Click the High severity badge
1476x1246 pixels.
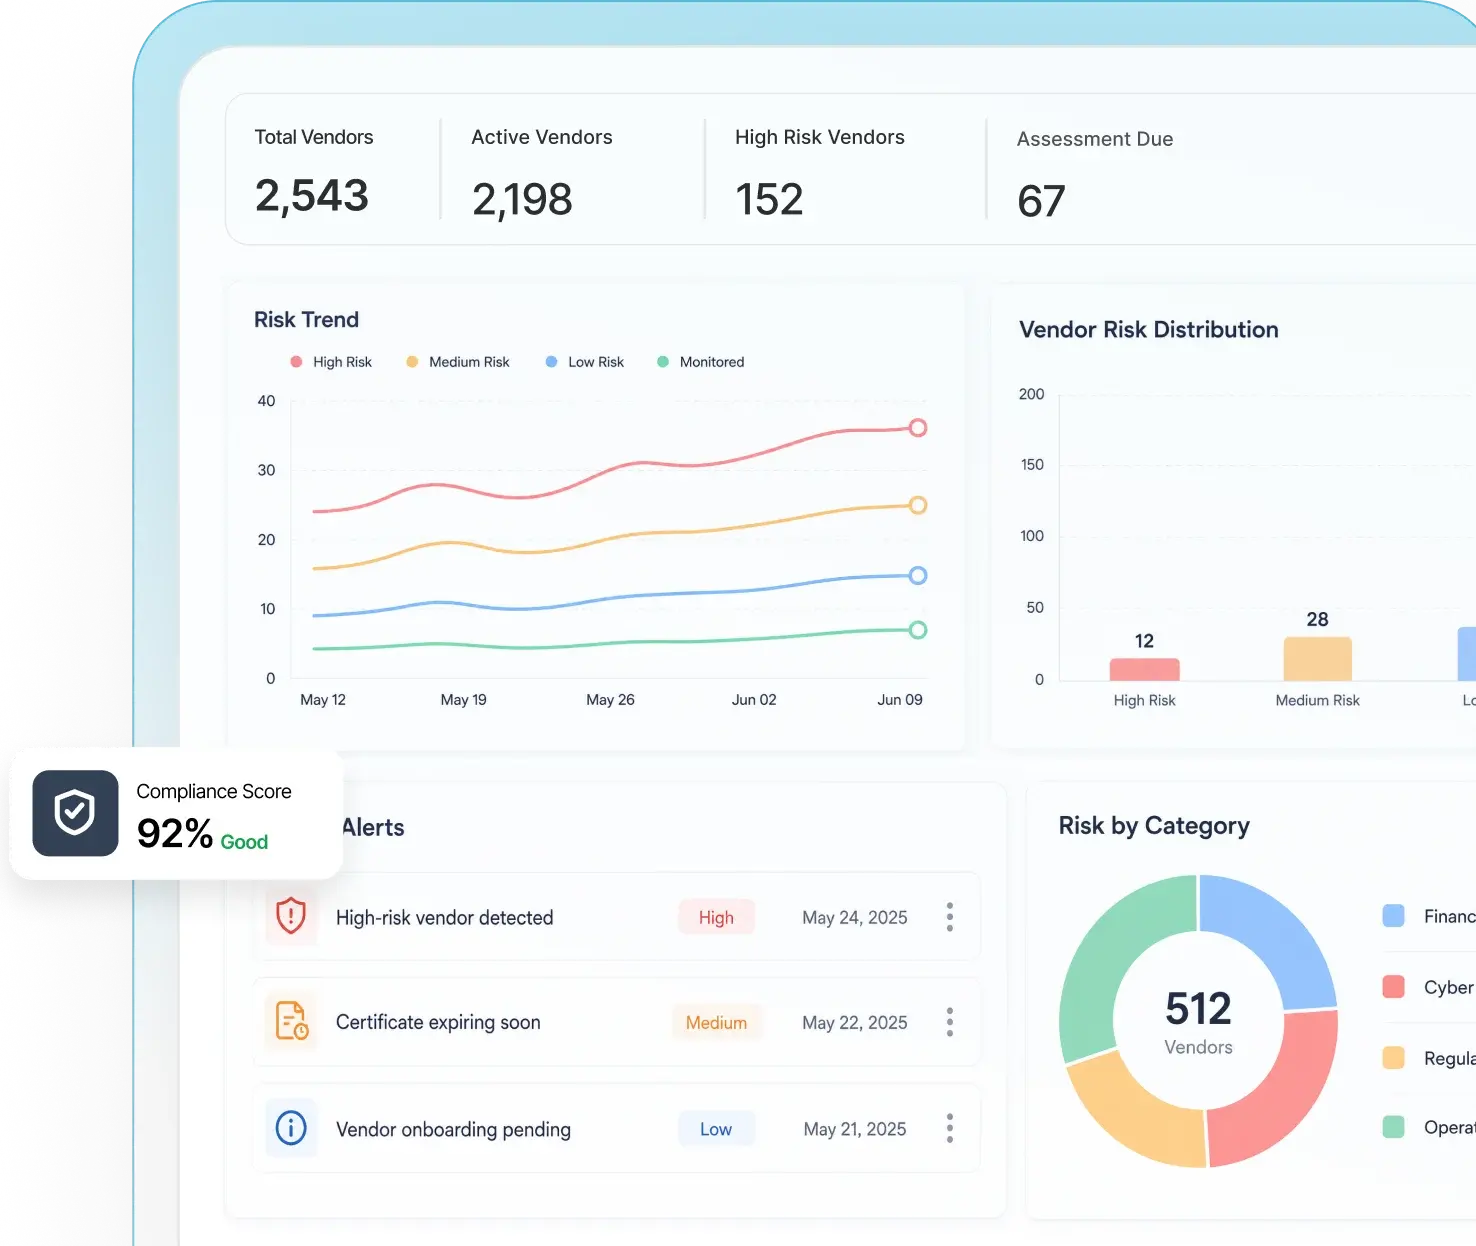pos(716,917)
